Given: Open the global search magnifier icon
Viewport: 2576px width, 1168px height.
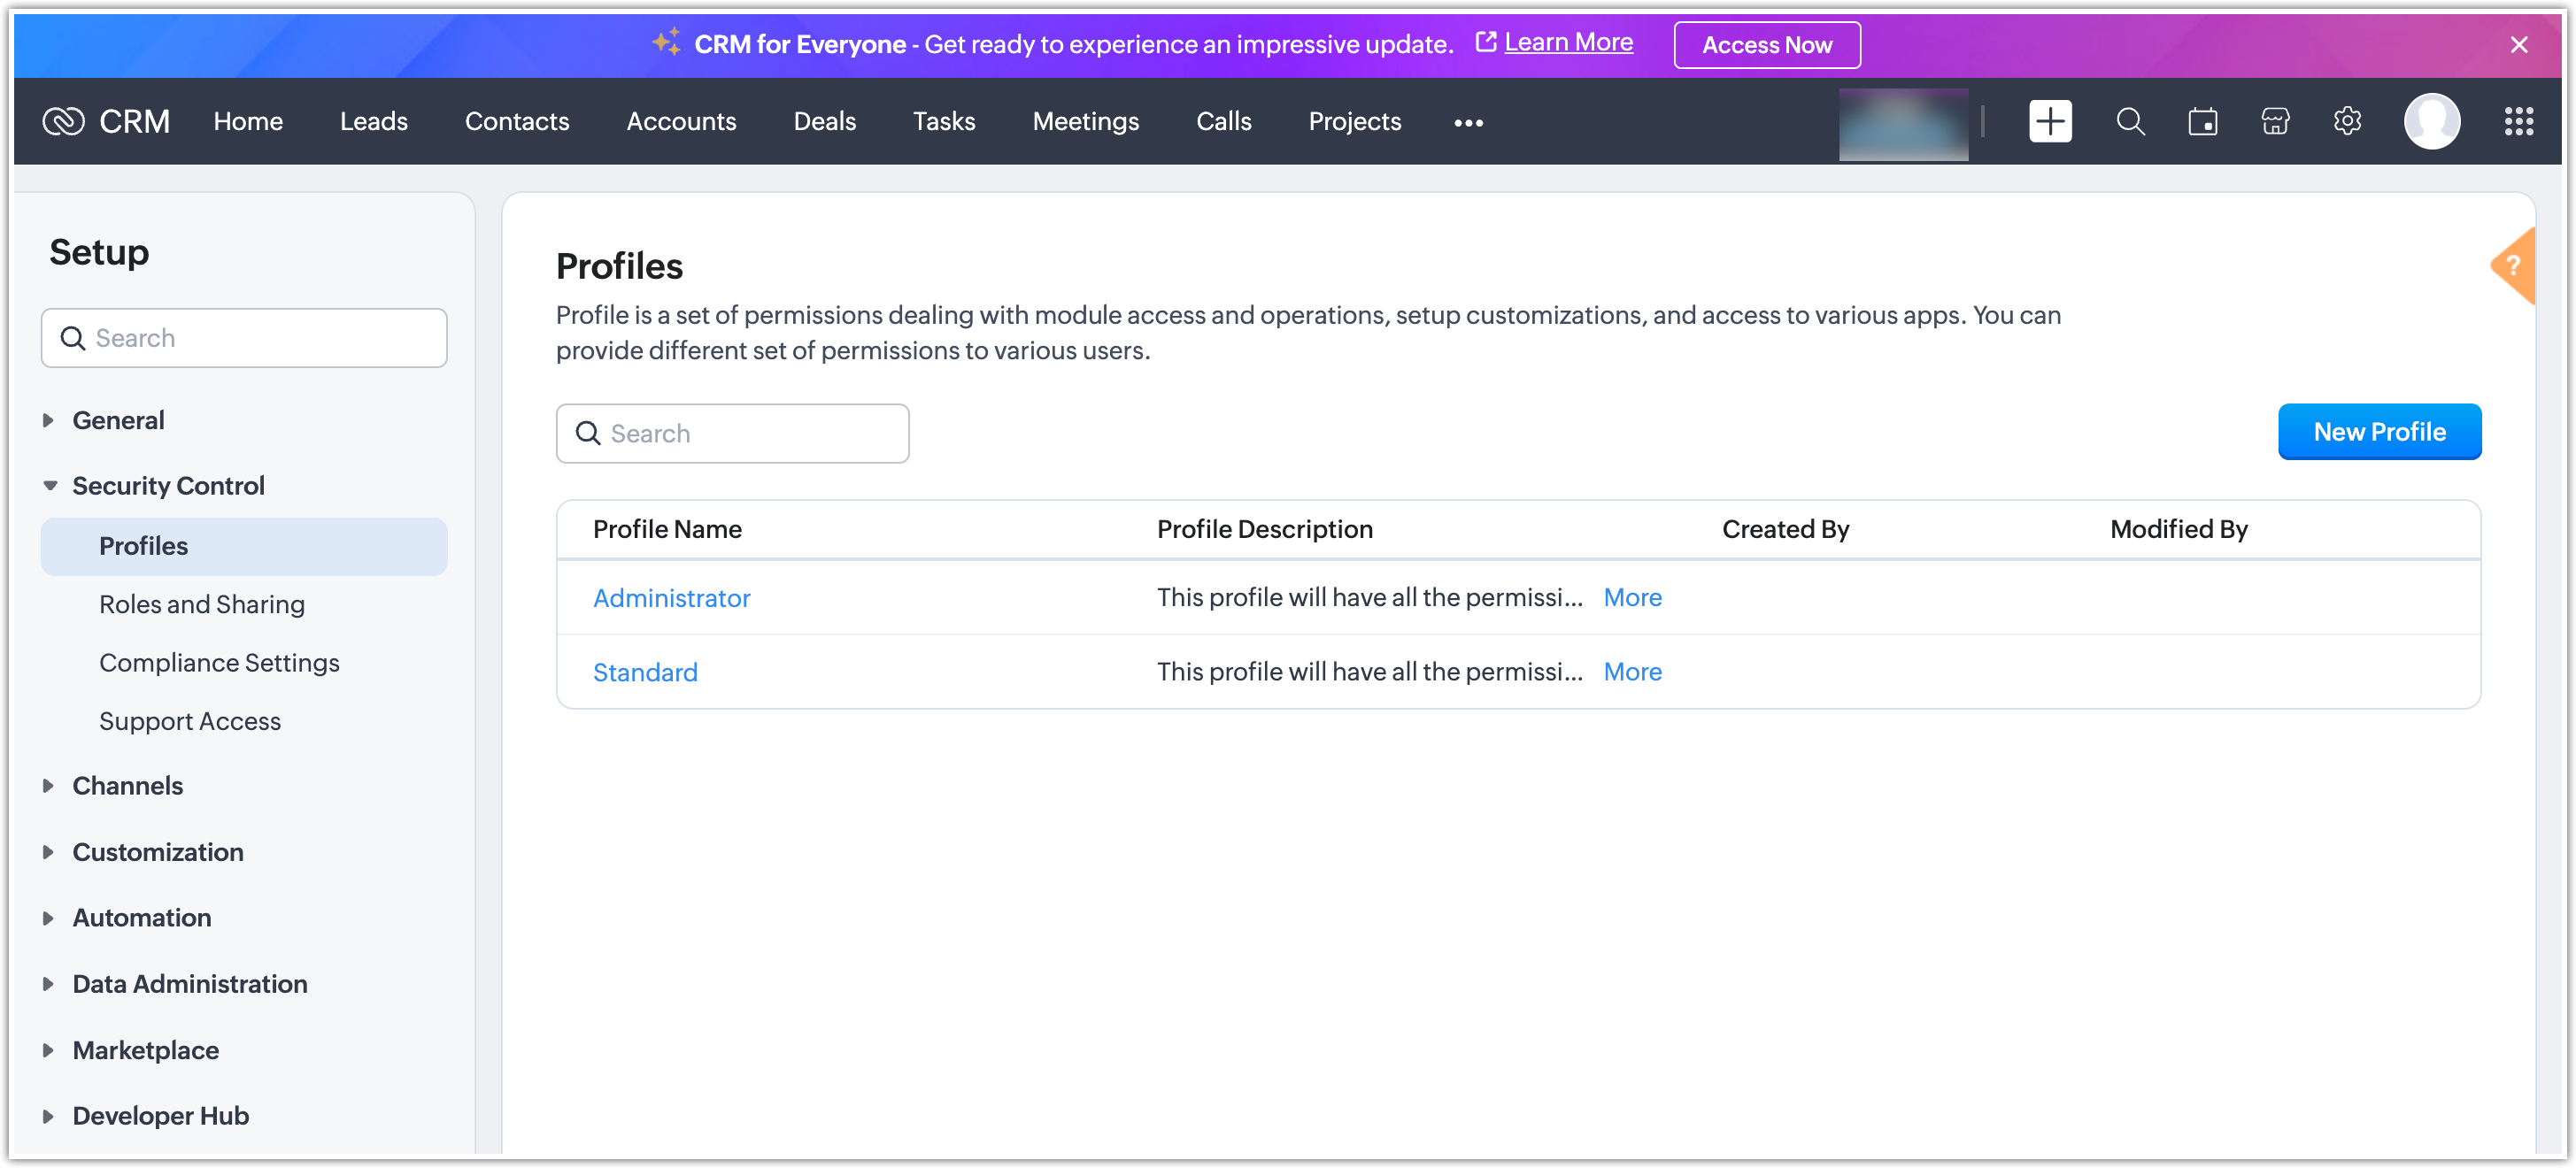Looking at the screenshot, I should click(2130, 122).
